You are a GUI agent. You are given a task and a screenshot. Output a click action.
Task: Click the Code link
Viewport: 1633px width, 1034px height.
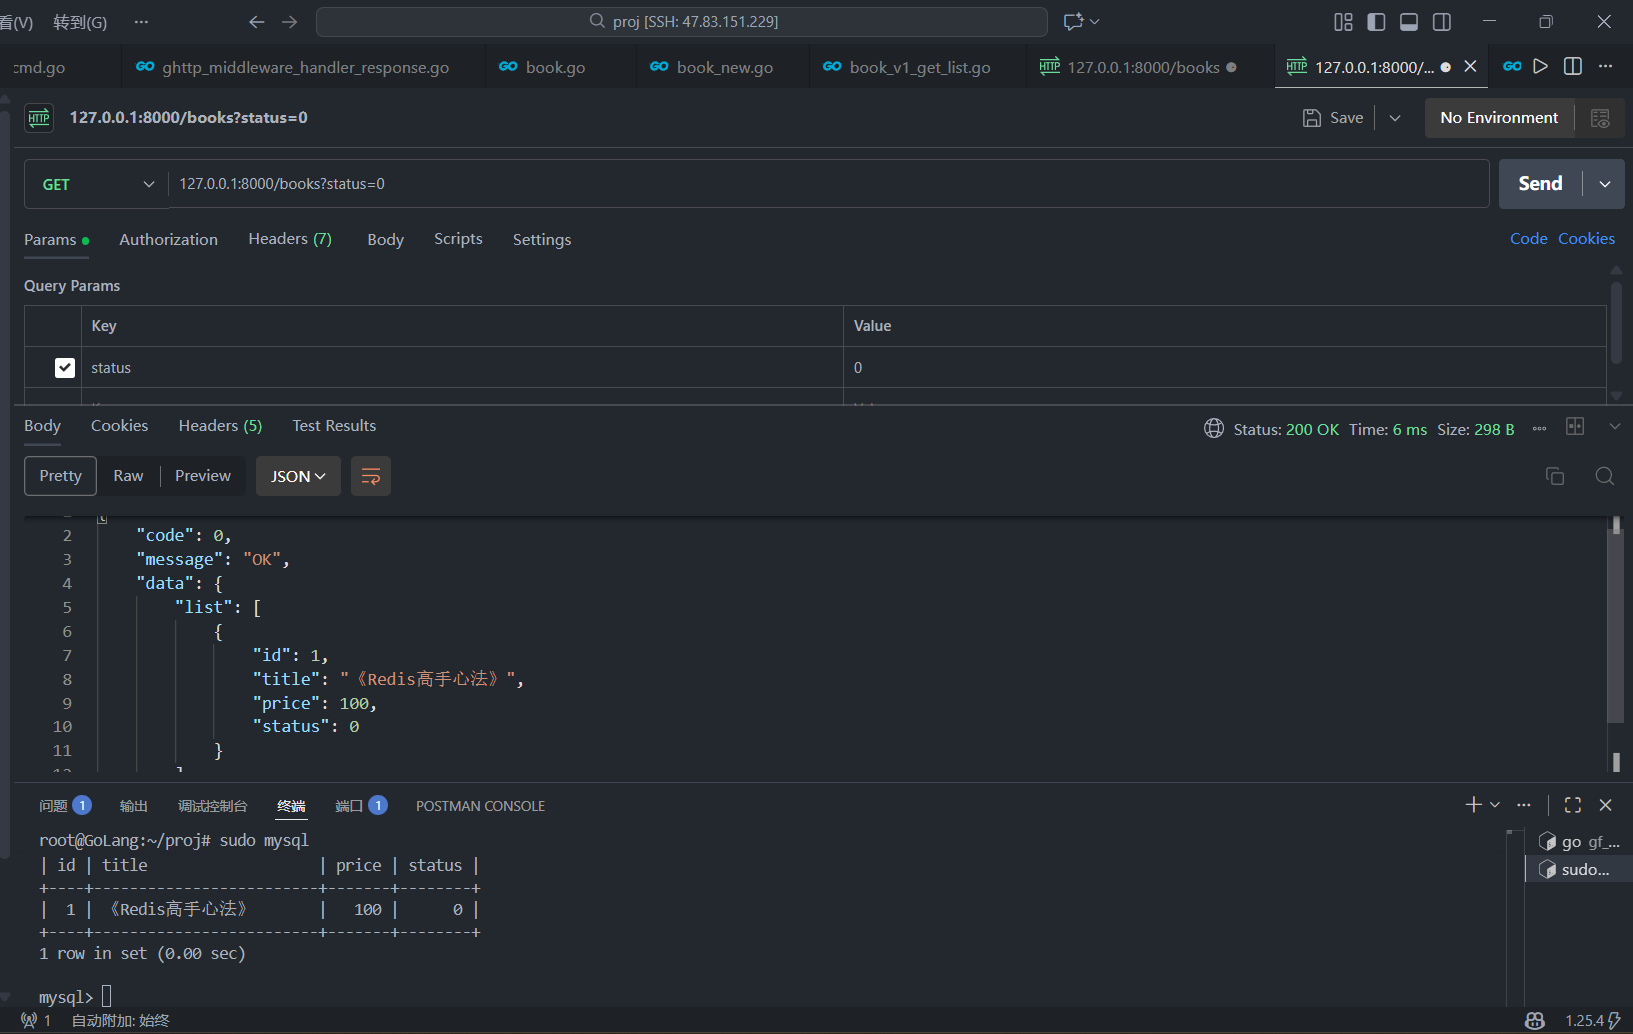(1528, 239)
